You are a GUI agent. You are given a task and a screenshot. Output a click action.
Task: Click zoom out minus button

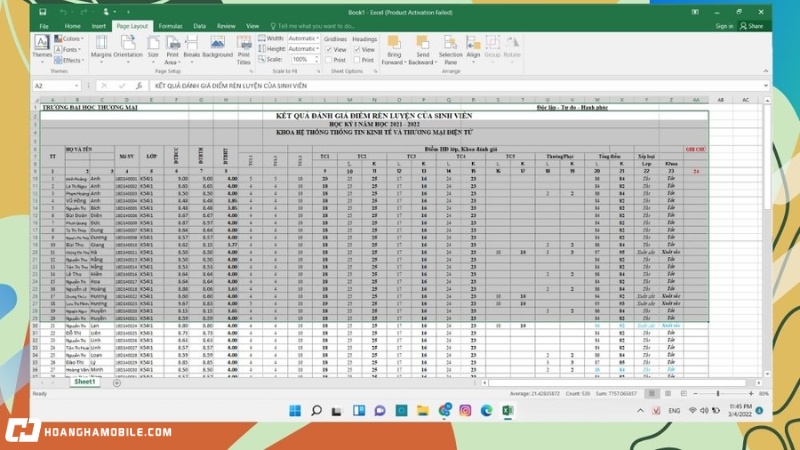coord(695,393)
